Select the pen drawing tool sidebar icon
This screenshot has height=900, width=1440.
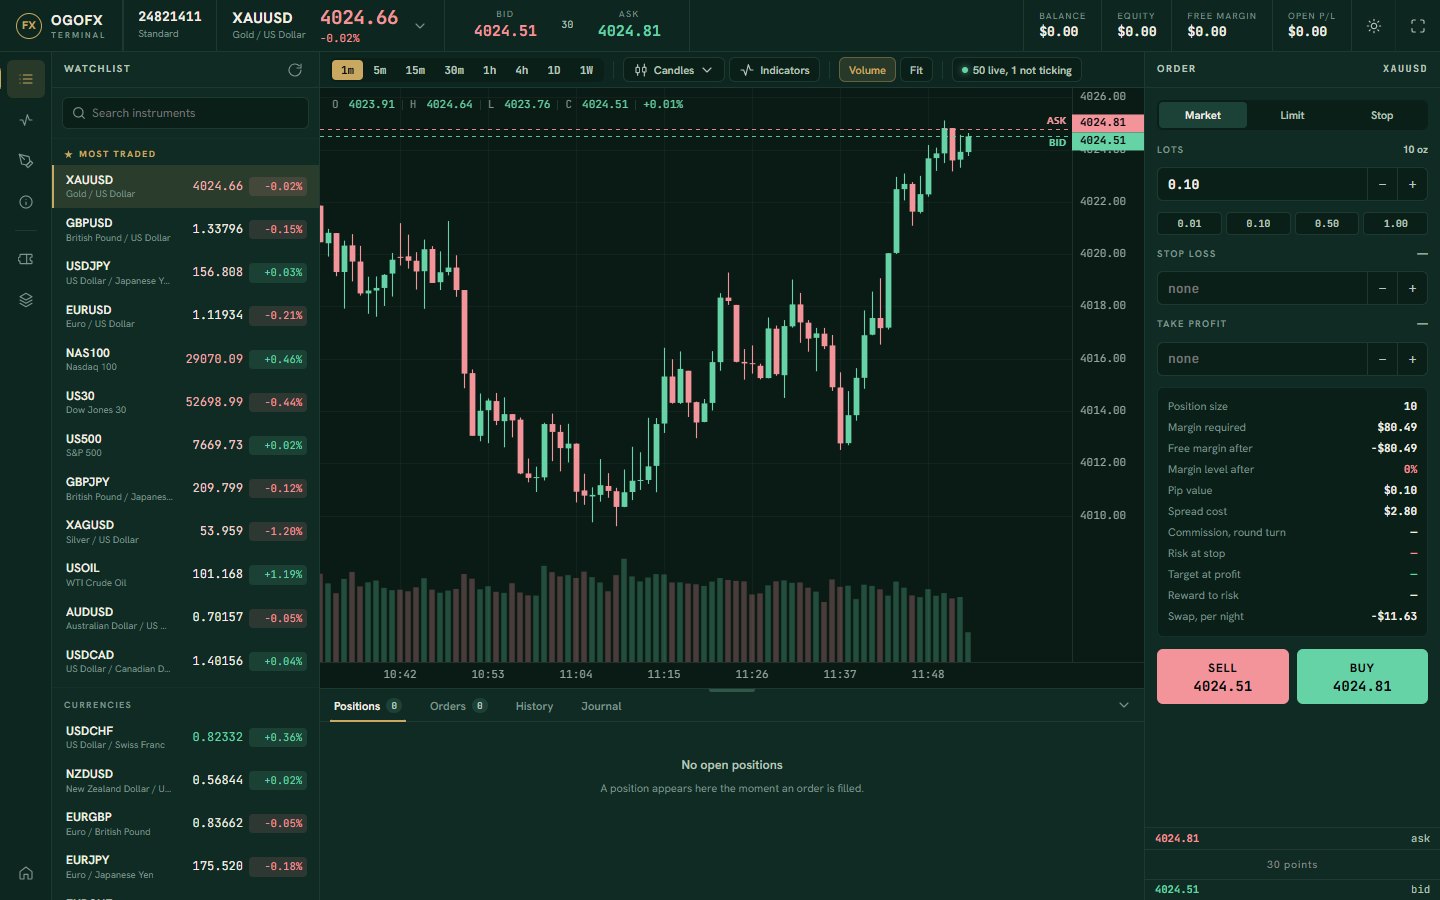[x=26, y=161]
